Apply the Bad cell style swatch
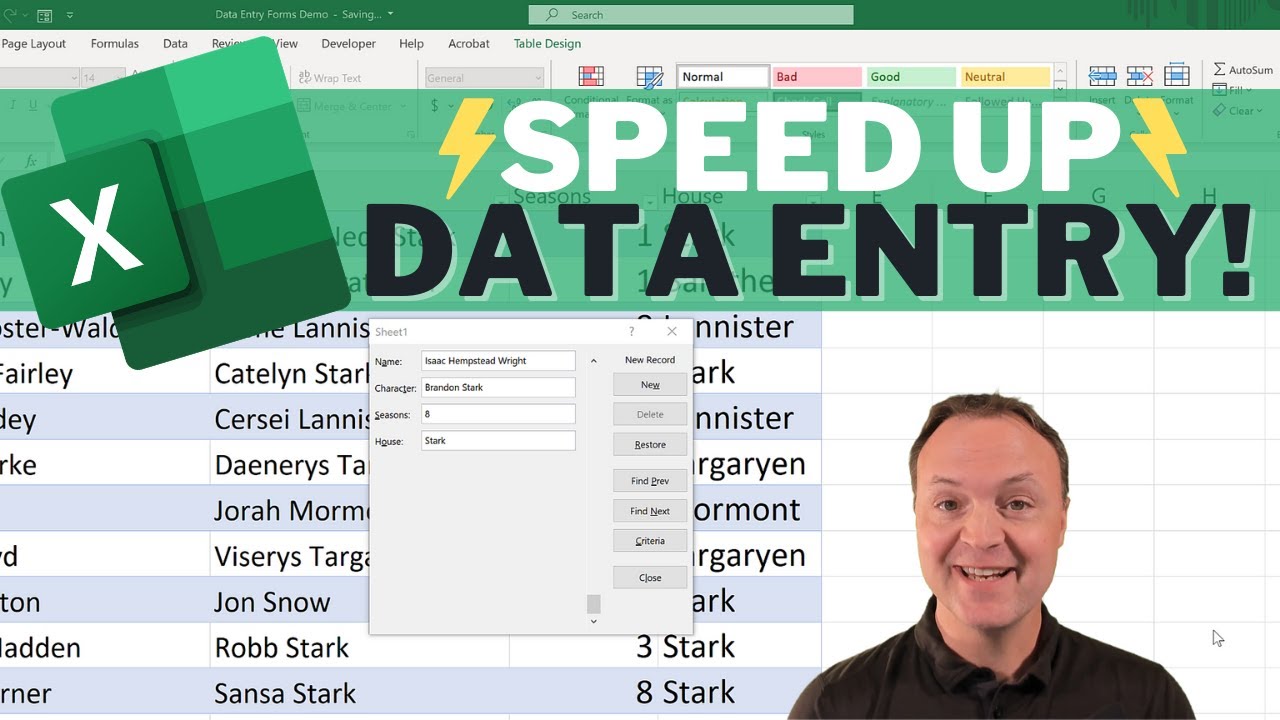This screenshot has height=720, width=1280. coord(816,77)
